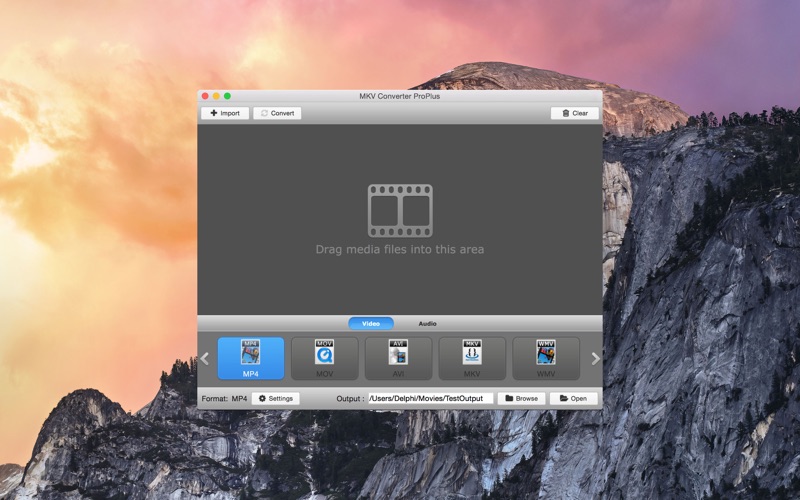Click the Import button

tap(225, 113)
